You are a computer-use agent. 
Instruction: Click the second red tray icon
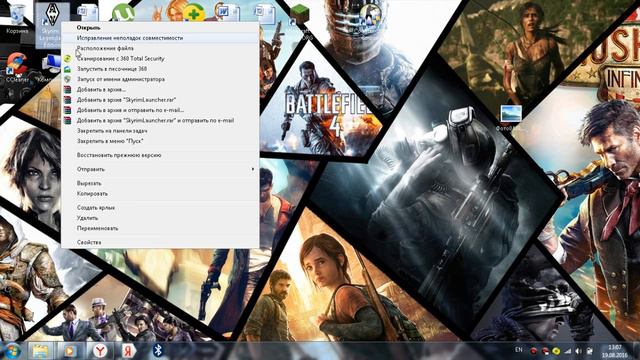coord(544,351)
